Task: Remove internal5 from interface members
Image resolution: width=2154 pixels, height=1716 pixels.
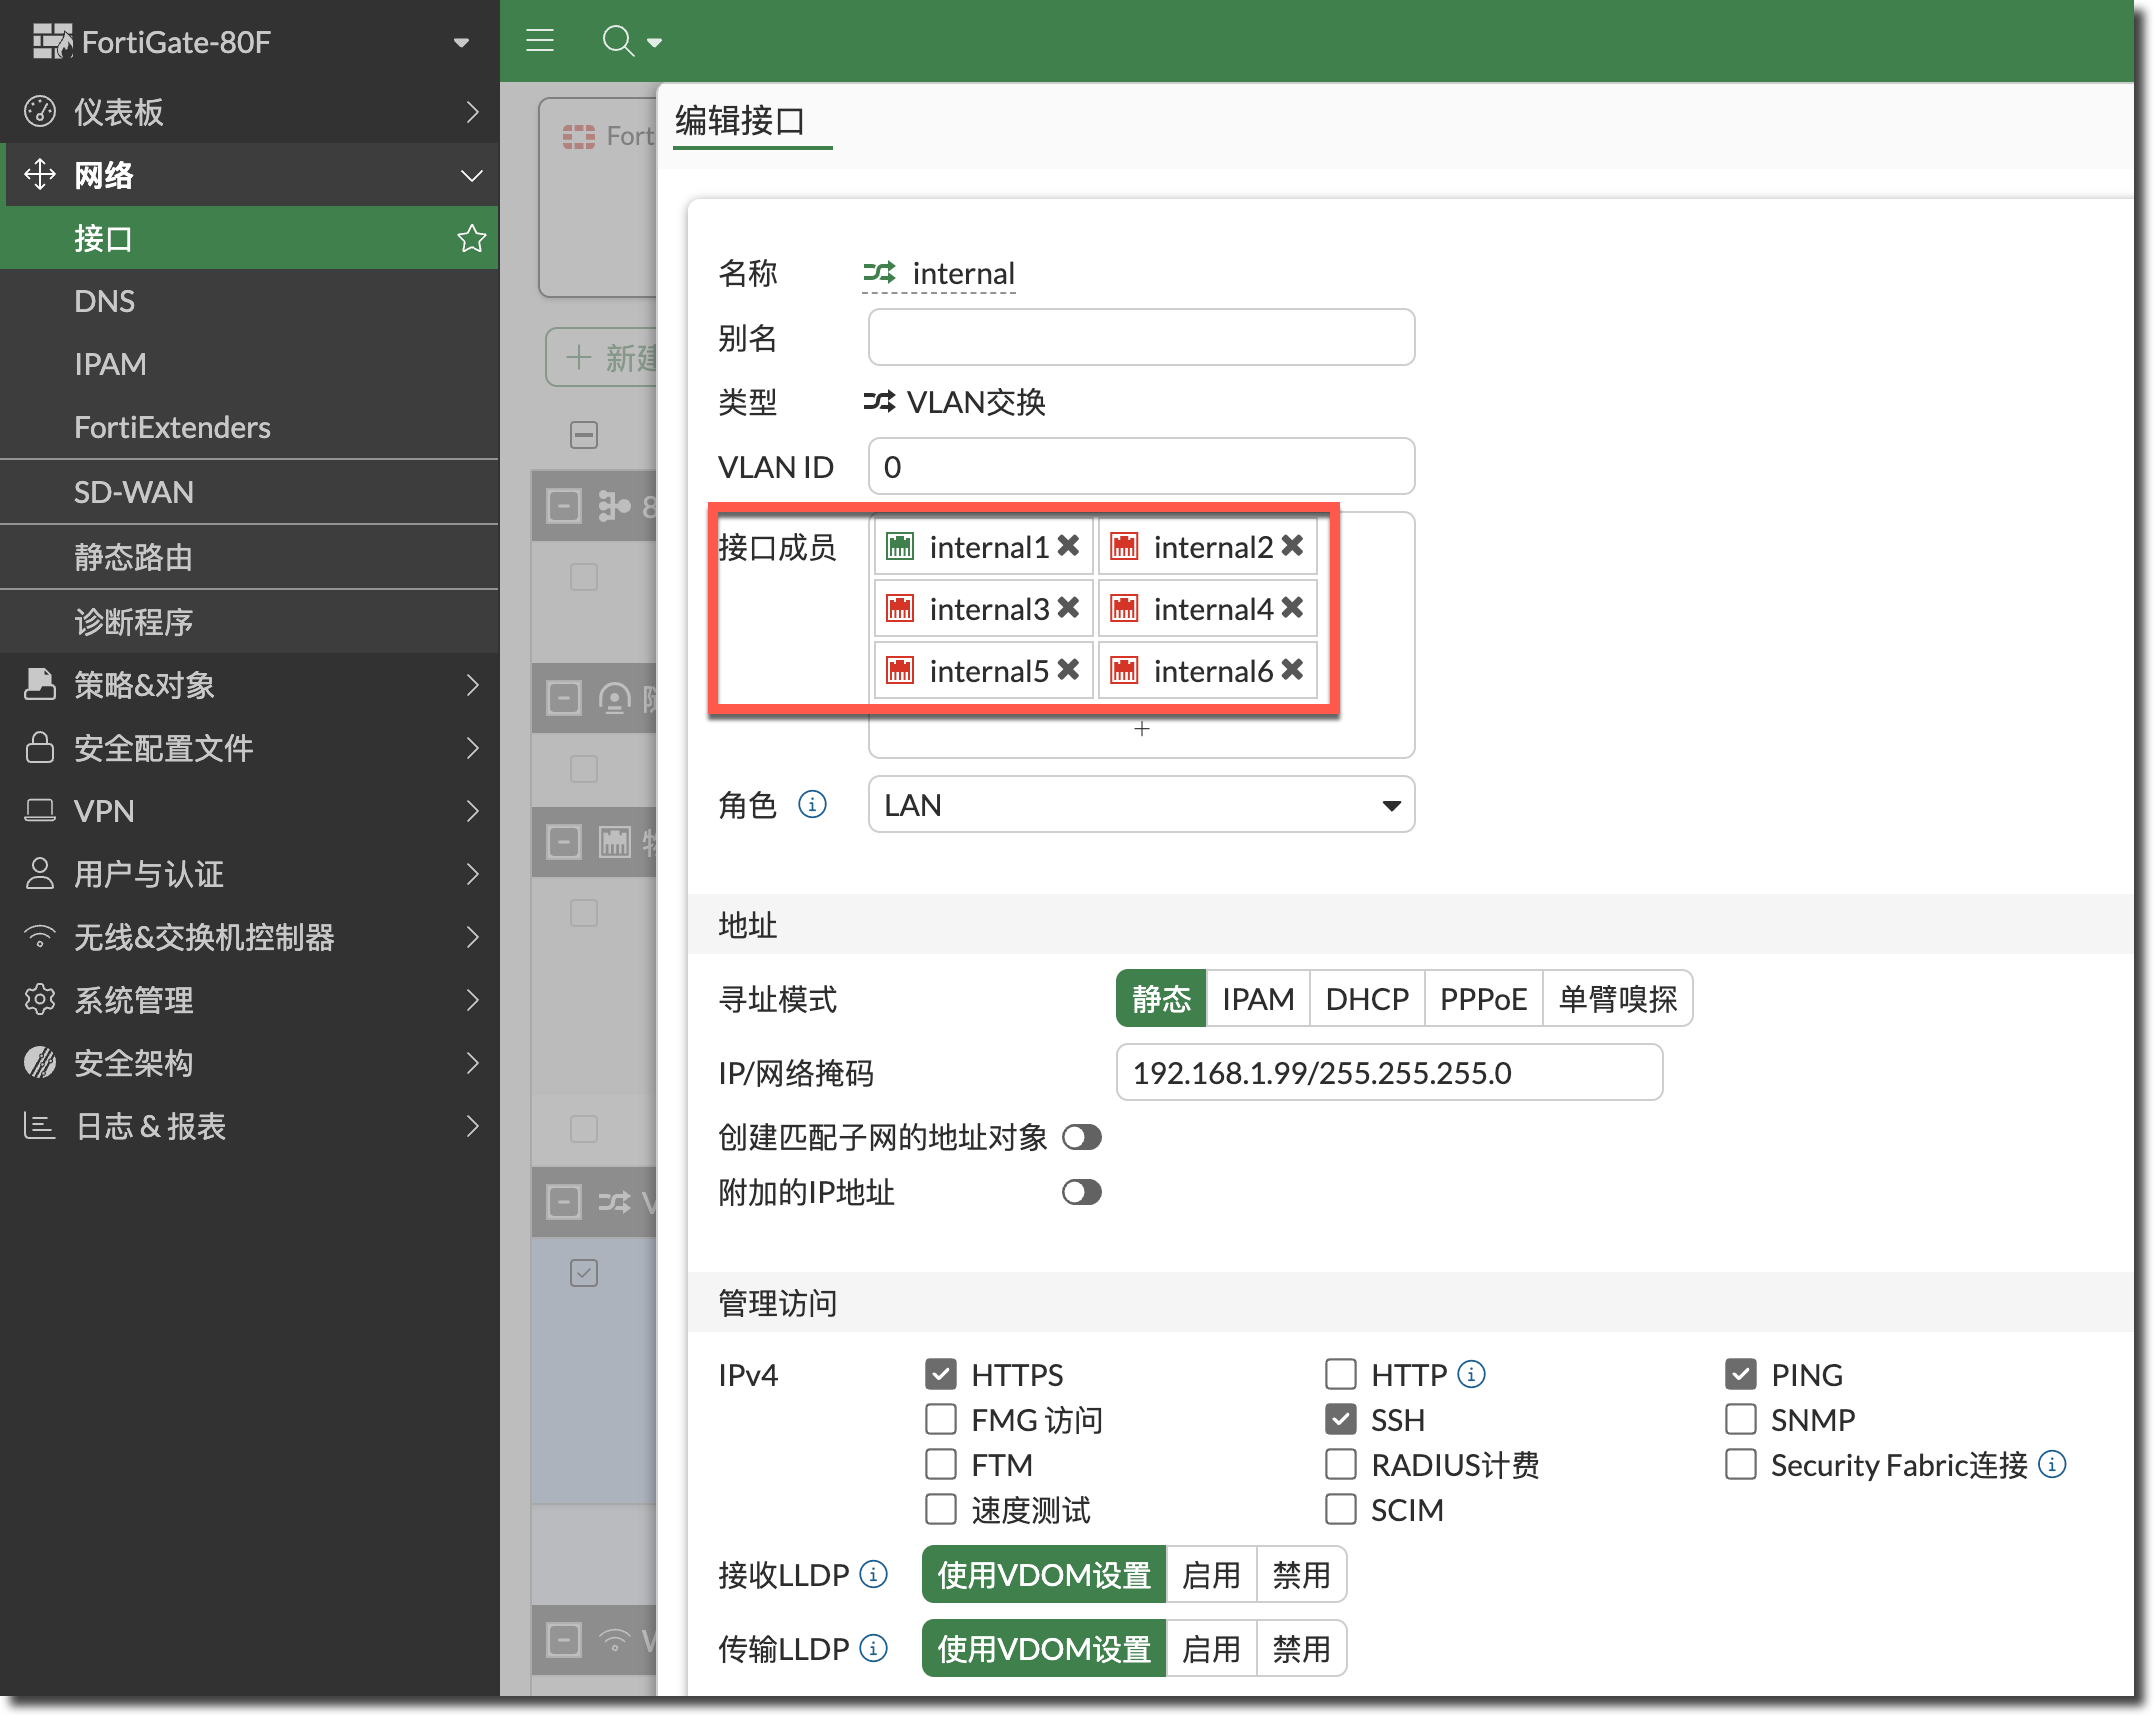Action: point(1068,669)
